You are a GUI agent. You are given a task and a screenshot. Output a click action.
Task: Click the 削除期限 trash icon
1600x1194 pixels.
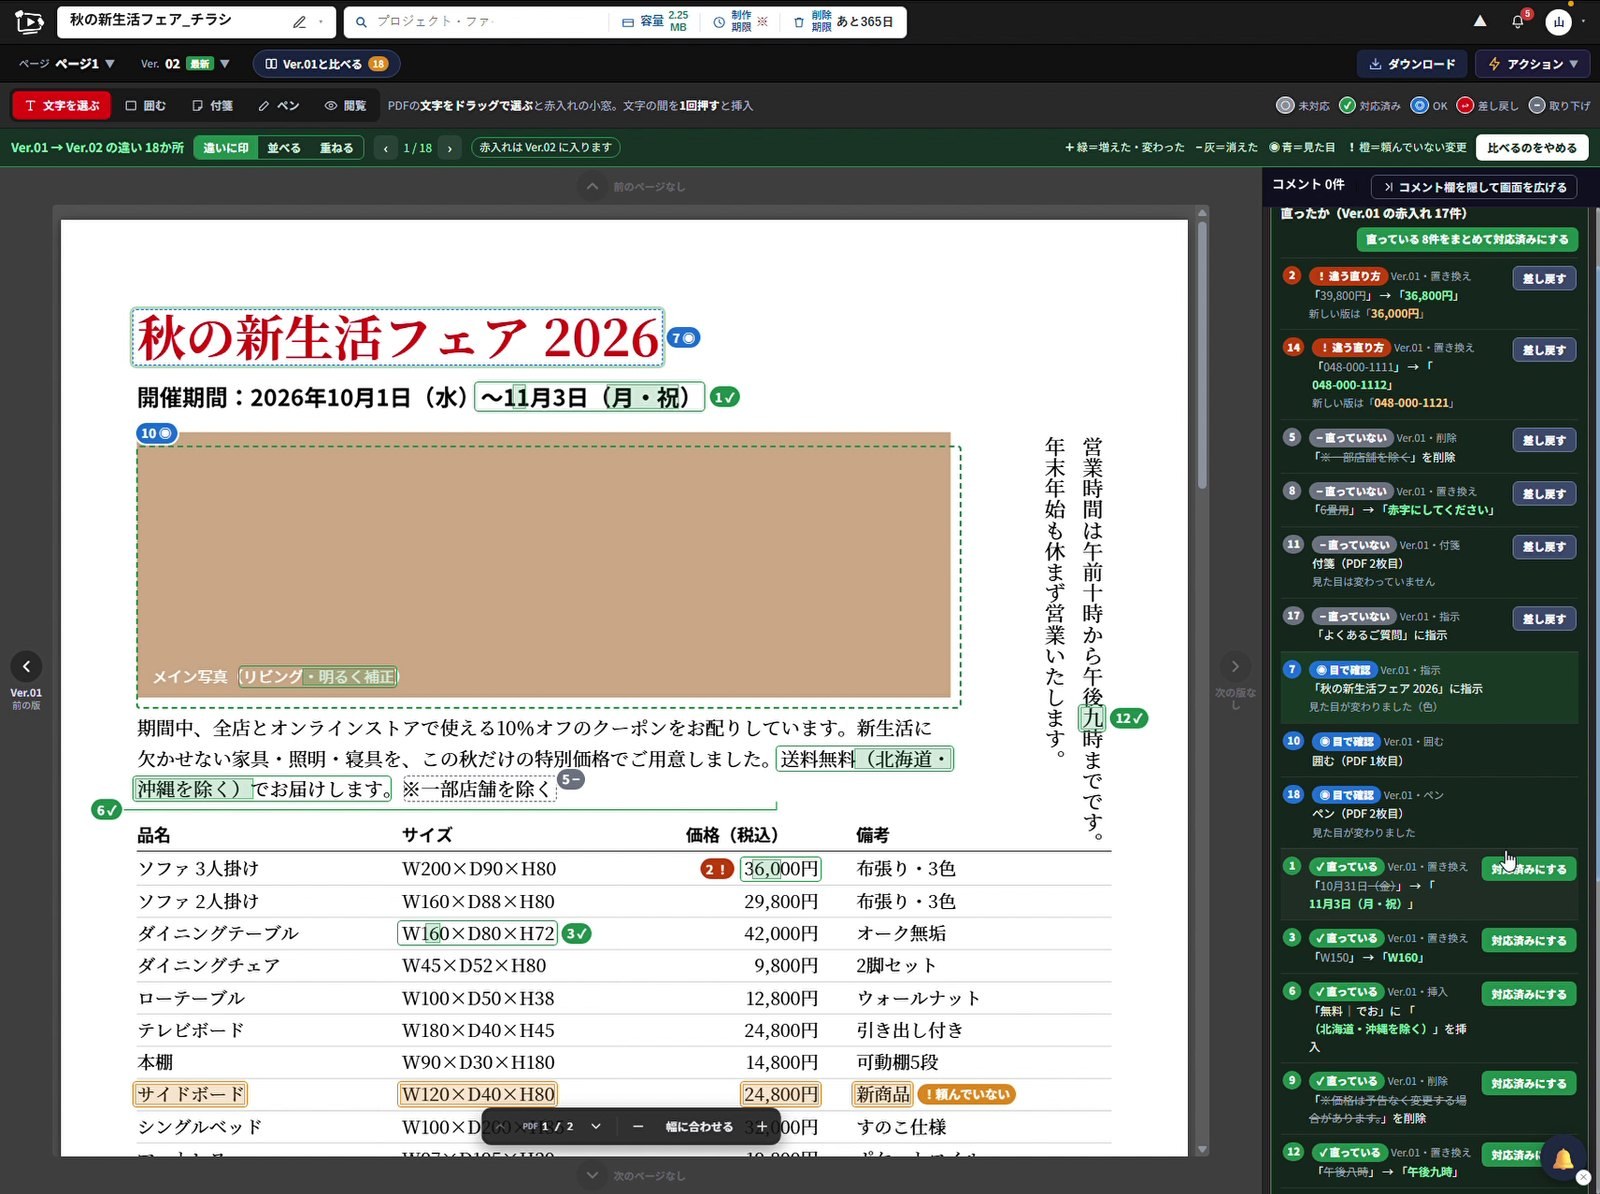tap(799, 21)
